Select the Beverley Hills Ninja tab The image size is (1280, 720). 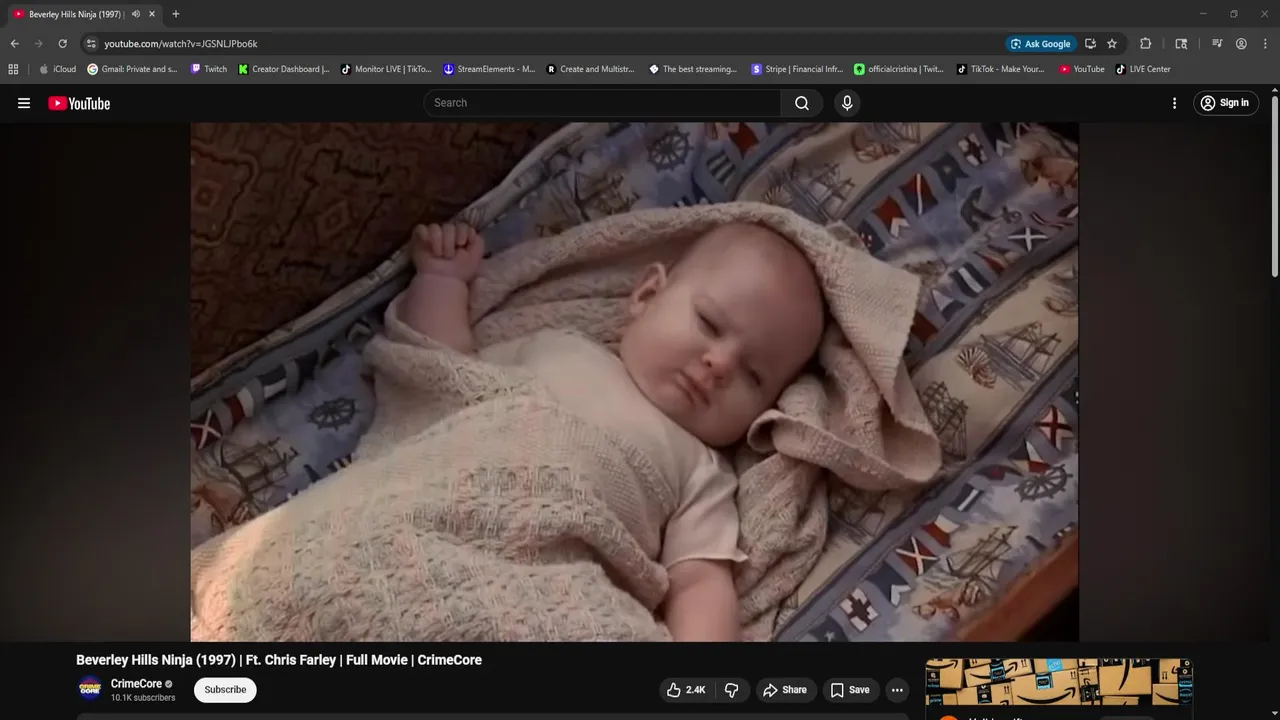pos(76,14)
